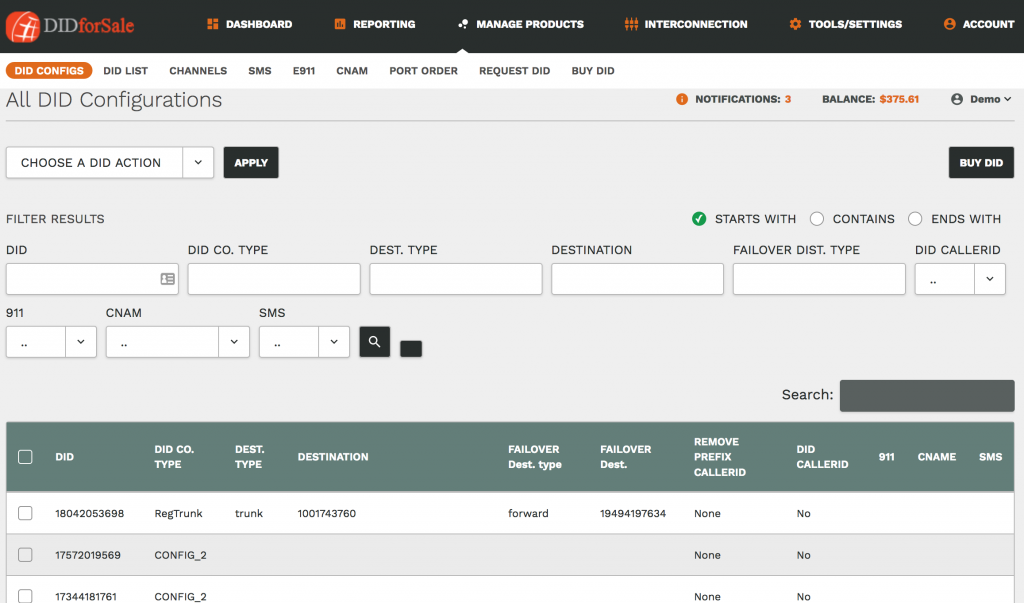
Task: Click the Dashboard grid icon
Action: coord(212,24)
